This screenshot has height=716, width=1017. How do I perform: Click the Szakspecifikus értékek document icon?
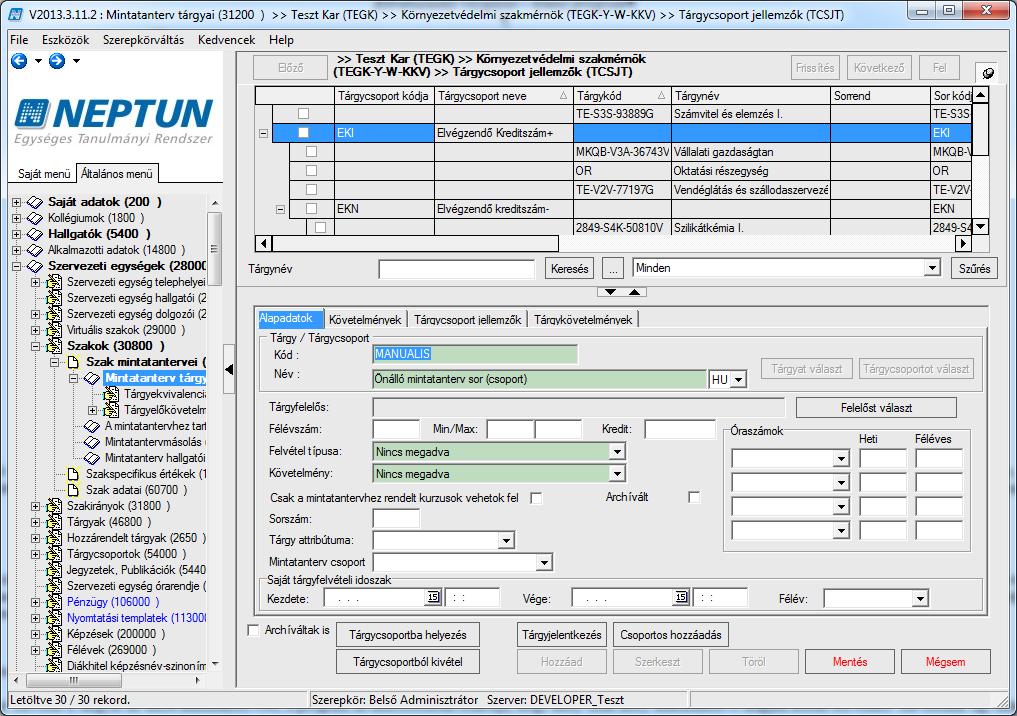tap(73, 474)
